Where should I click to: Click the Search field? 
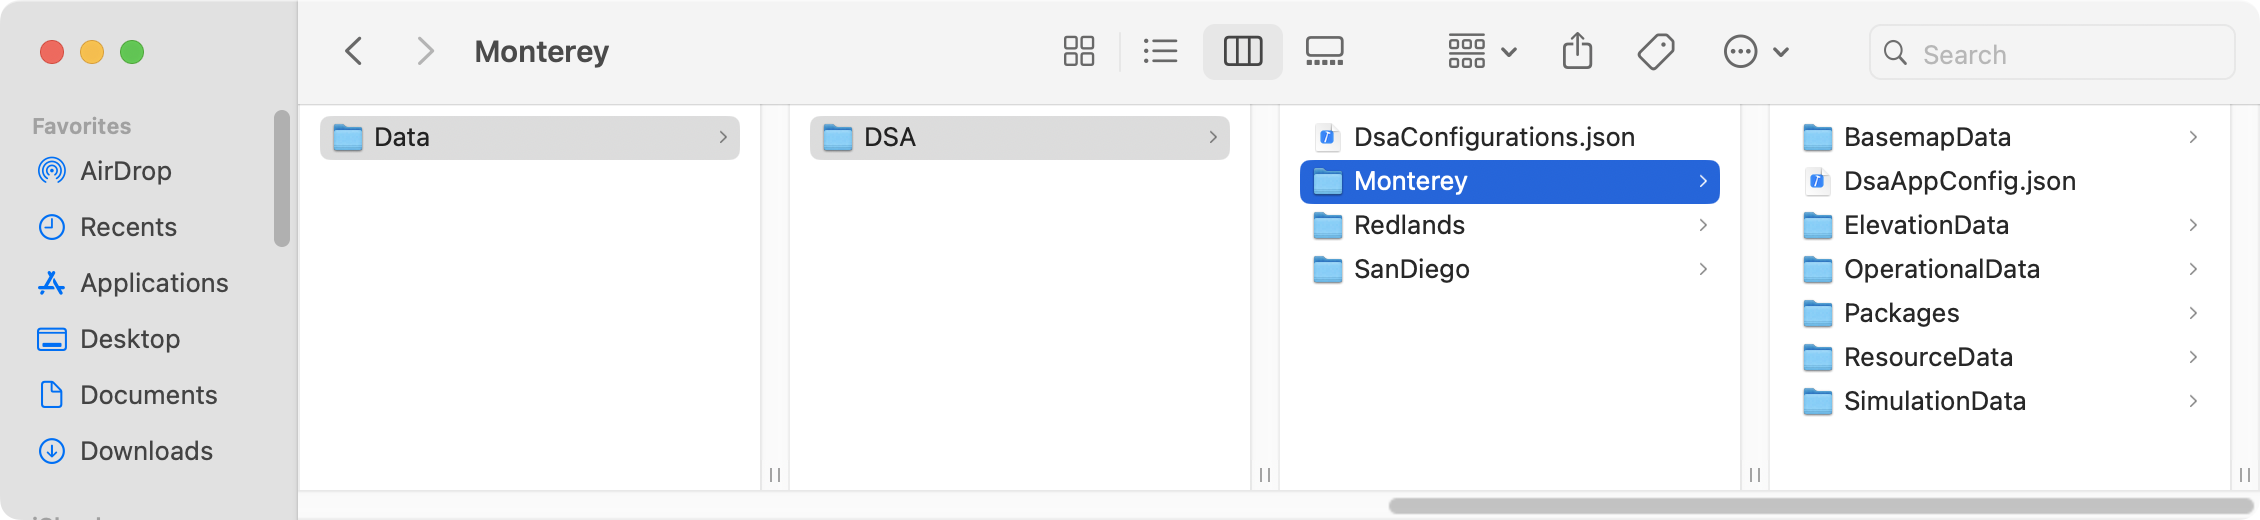(2052, 53)
